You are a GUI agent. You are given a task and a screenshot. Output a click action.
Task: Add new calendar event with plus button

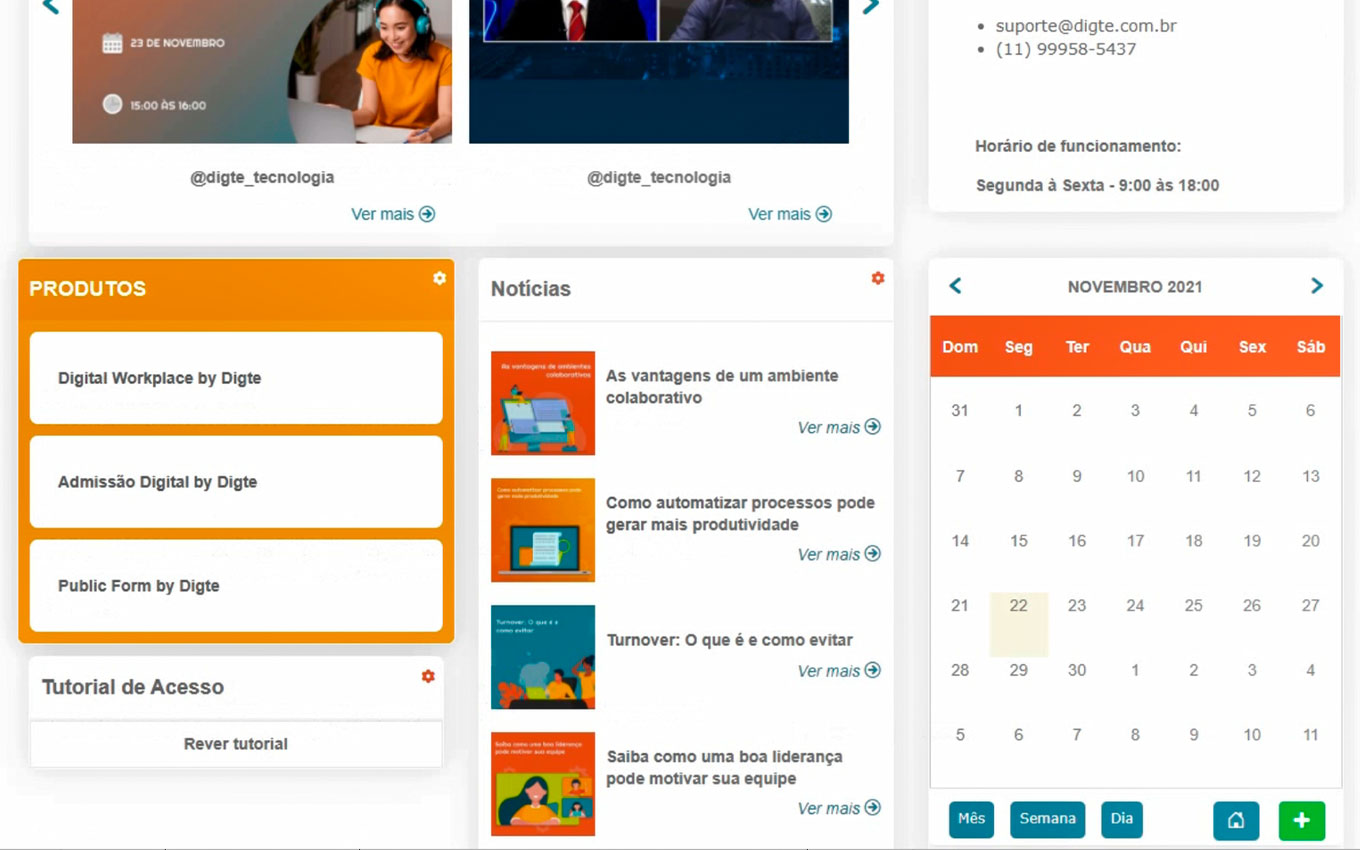(1301, 820)
